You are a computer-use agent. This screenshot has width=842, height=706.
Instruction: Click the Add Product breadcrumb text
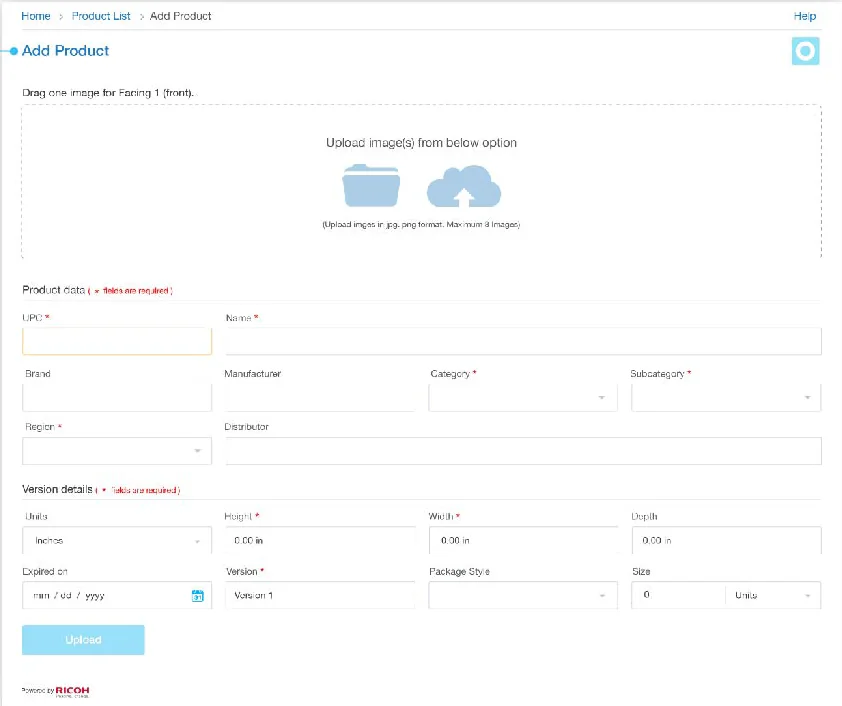coord(180,16)
